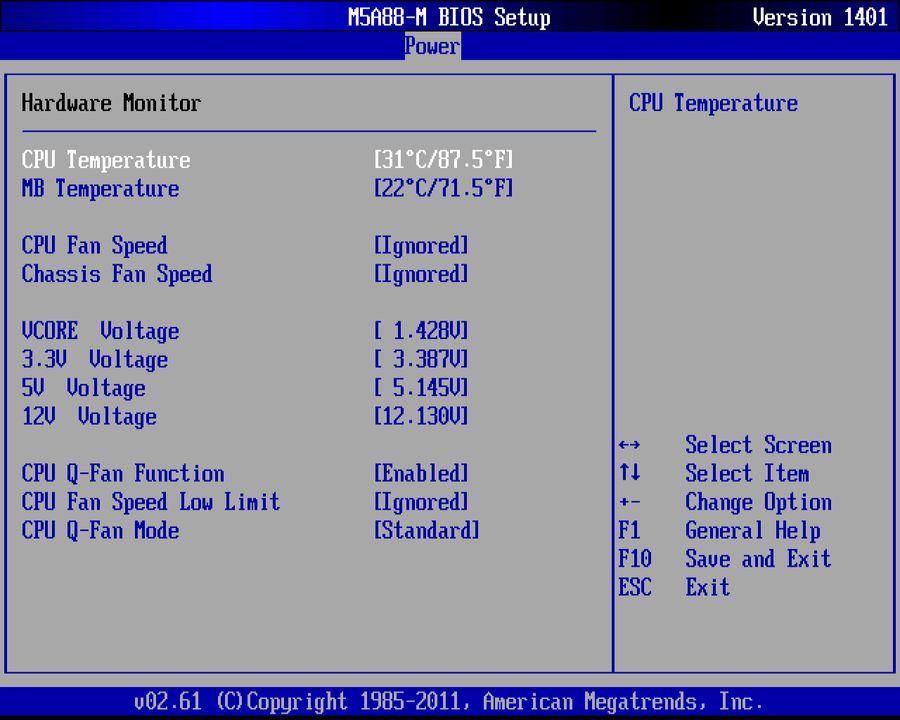Click the F10 key label
Screen dimensions: 900x720
click(x=635, y=559)
